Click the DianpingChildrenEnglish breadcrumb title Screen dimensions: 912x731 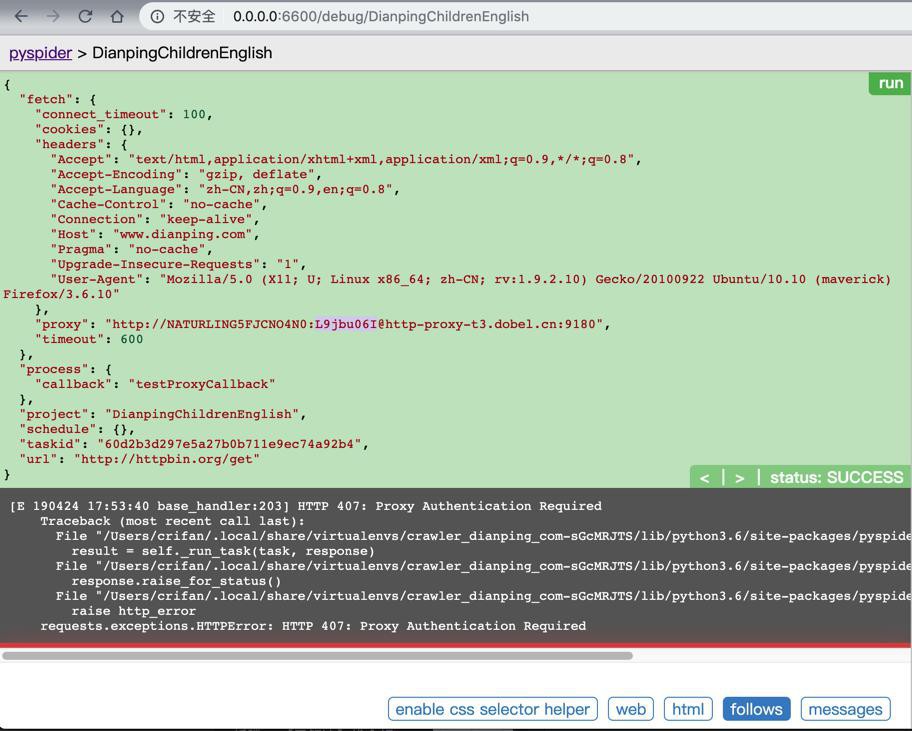(182, 53)
